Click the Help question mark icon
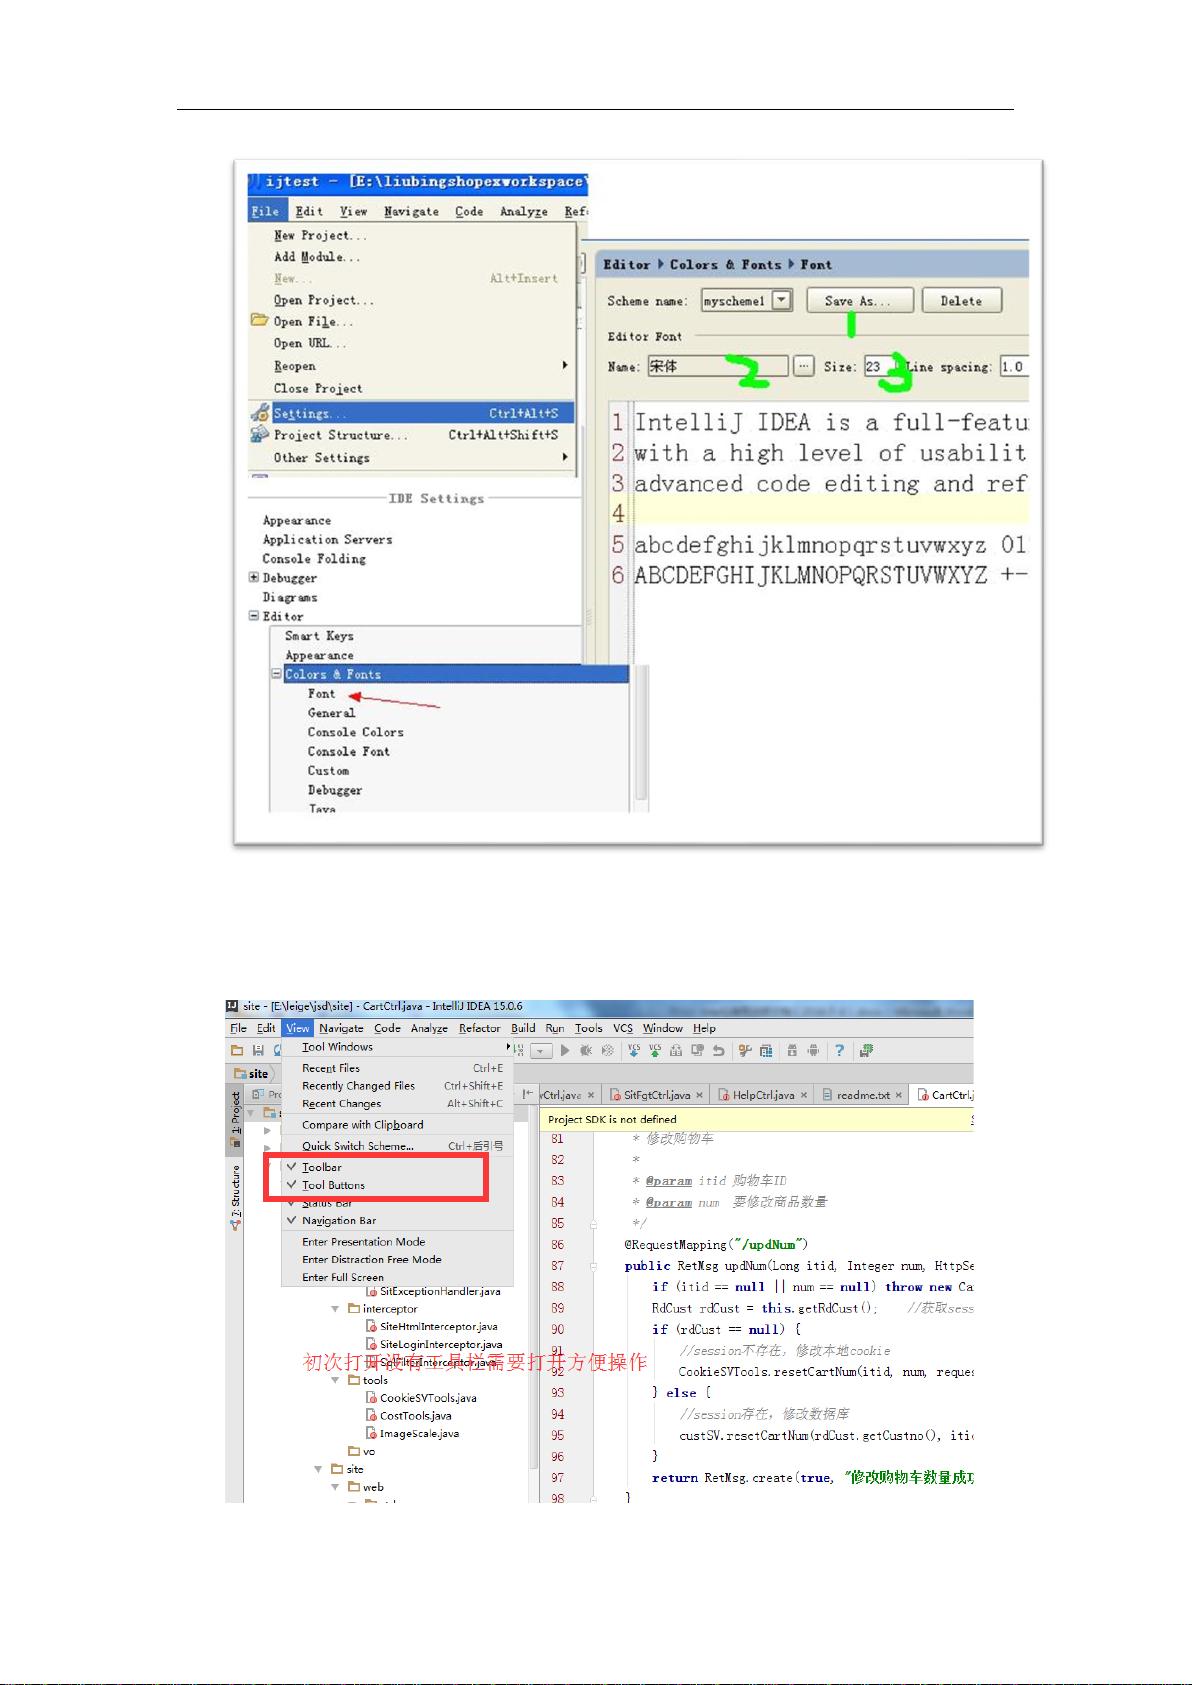 (839, 1050)
